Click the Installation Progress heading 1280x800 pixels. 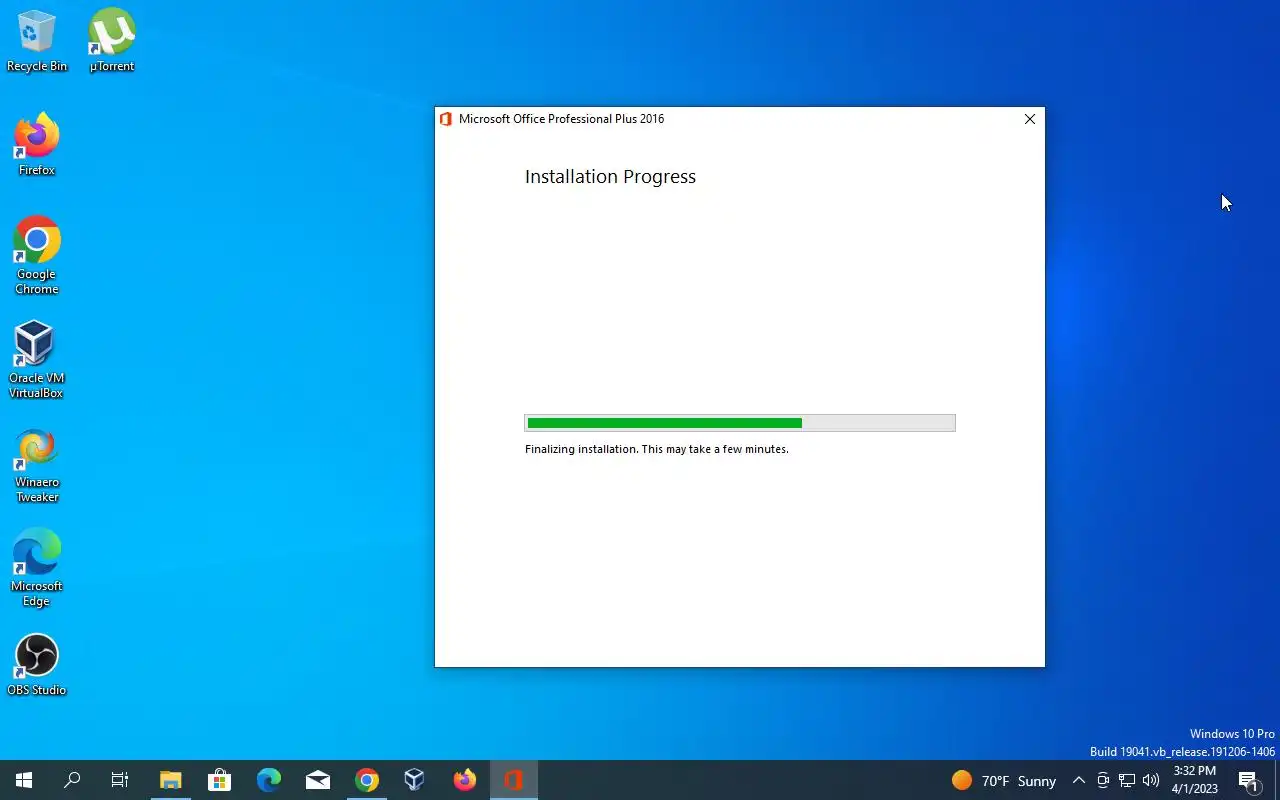click(610, 177)
